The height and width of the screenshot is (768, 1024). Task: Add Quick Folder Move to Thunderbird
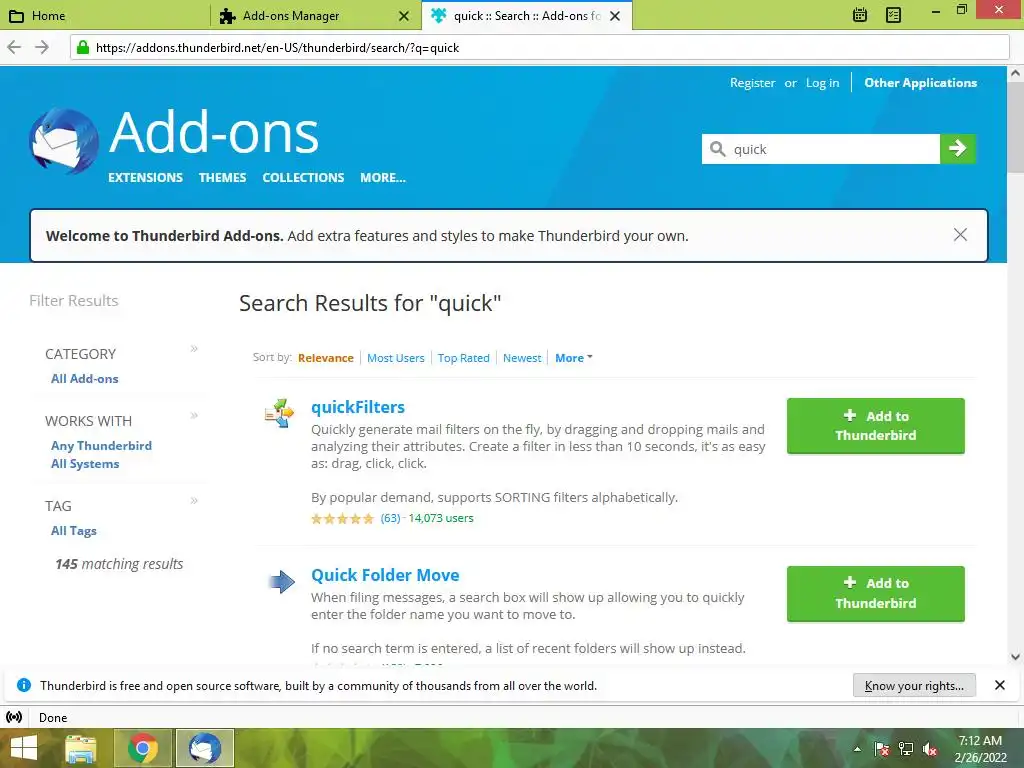click(876, 594)
